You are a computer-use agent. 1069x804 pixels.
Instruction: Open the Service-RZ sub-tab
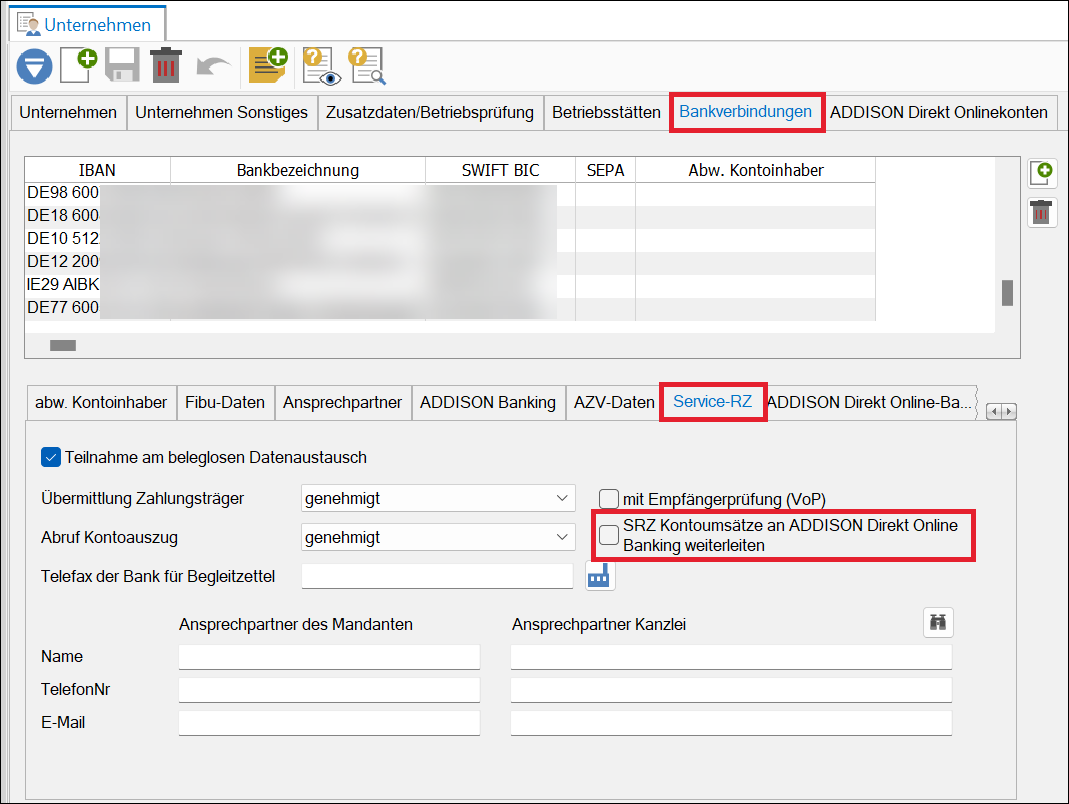pos(712,402)
